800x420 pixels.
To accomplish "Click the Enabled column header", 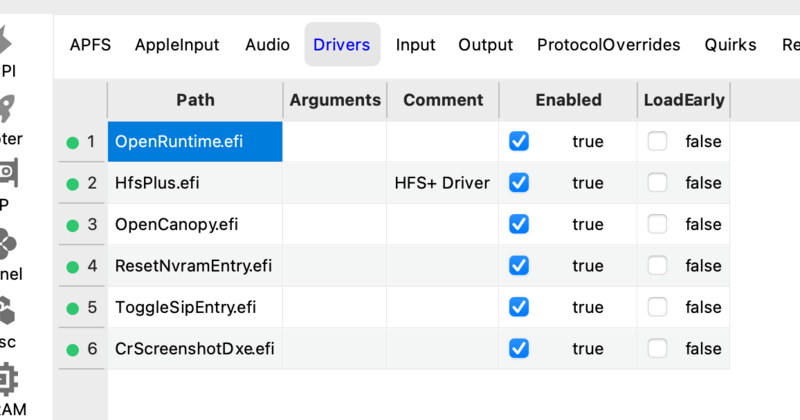I will [568, 100].
